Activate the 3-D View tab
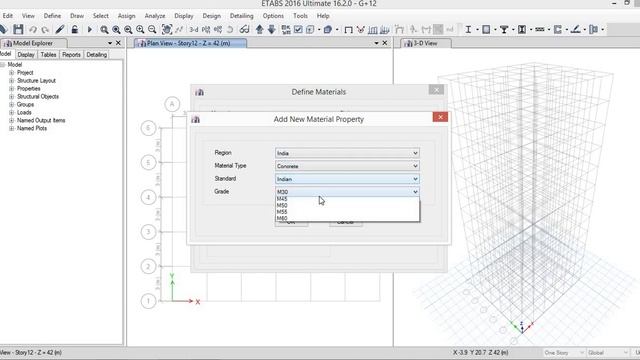Screen dimensions: 640x360 426,43
